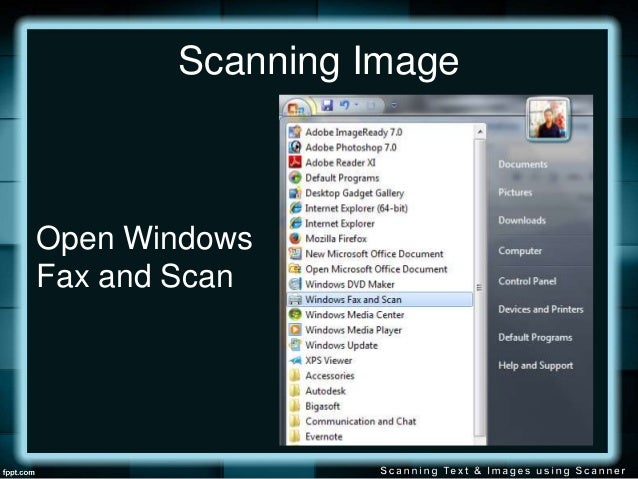Click the Internet Explorer (64-bit) icon
The height and width of the screenshot is (479, 638).
(295, 208)
